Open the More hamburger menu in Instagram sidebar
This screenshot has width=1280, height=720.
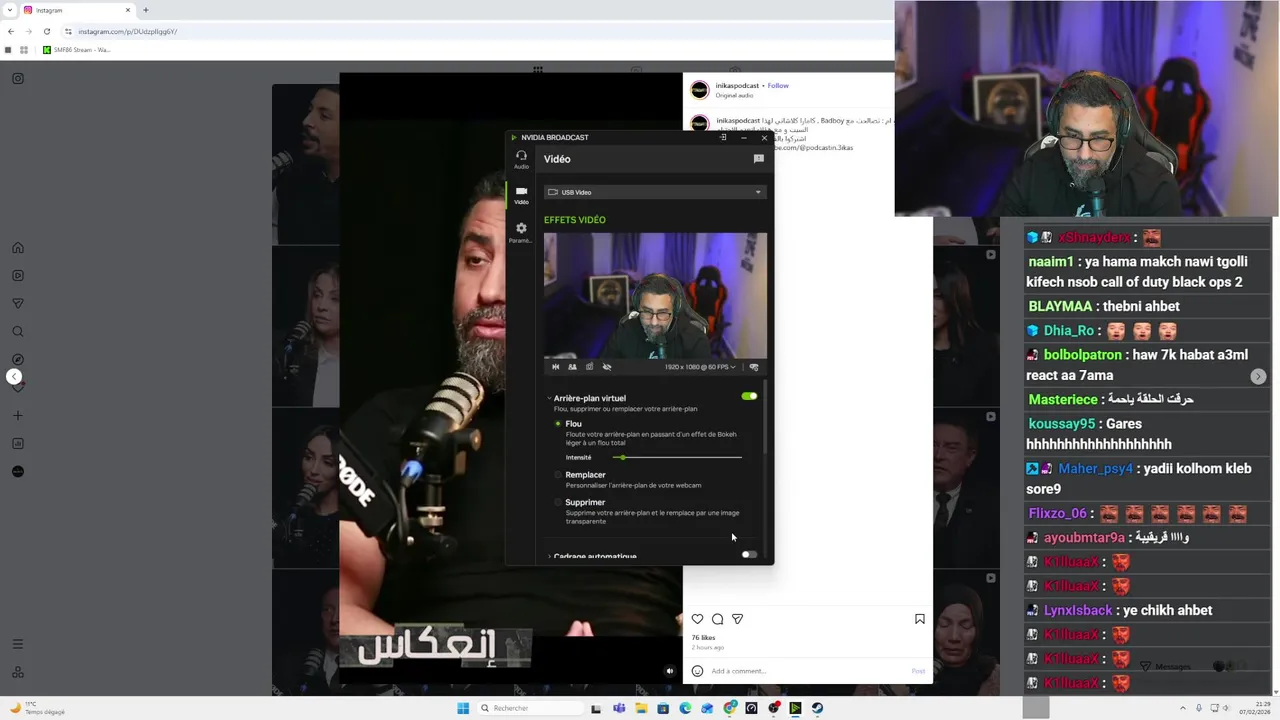point(18,644)
